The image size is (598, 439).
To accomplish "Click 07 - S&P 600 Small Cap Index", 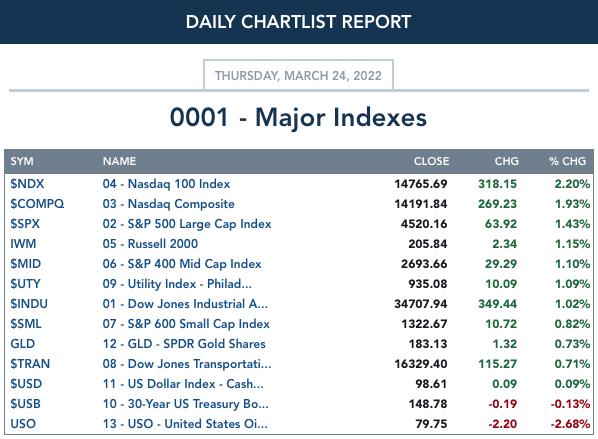I will tap(186, 324).
